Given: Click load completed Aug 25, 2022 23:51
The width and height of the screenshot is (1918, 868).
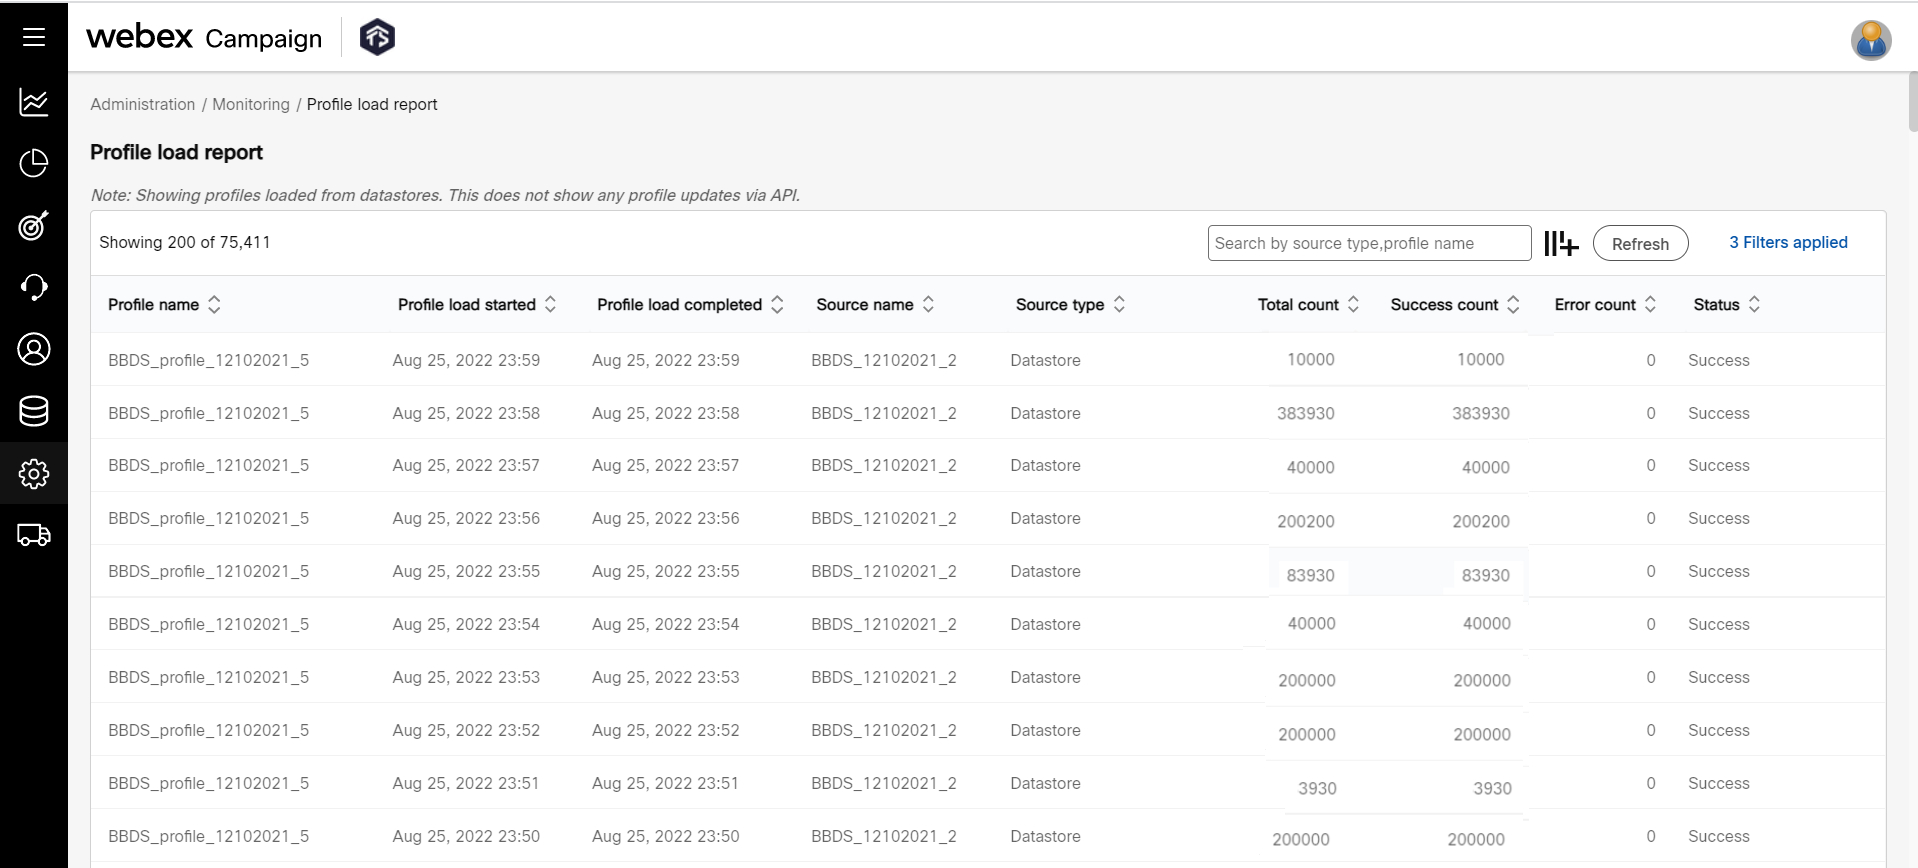Looking at the screenshot, I should (x=666, y=783).
